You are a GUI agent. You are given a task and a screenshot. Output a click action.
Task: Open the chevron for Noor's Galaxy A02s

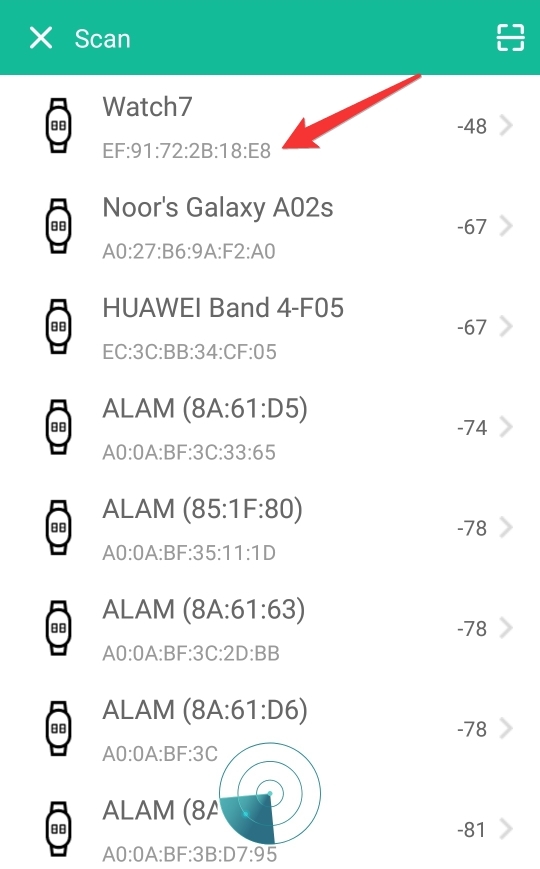(x=506, y=226)
